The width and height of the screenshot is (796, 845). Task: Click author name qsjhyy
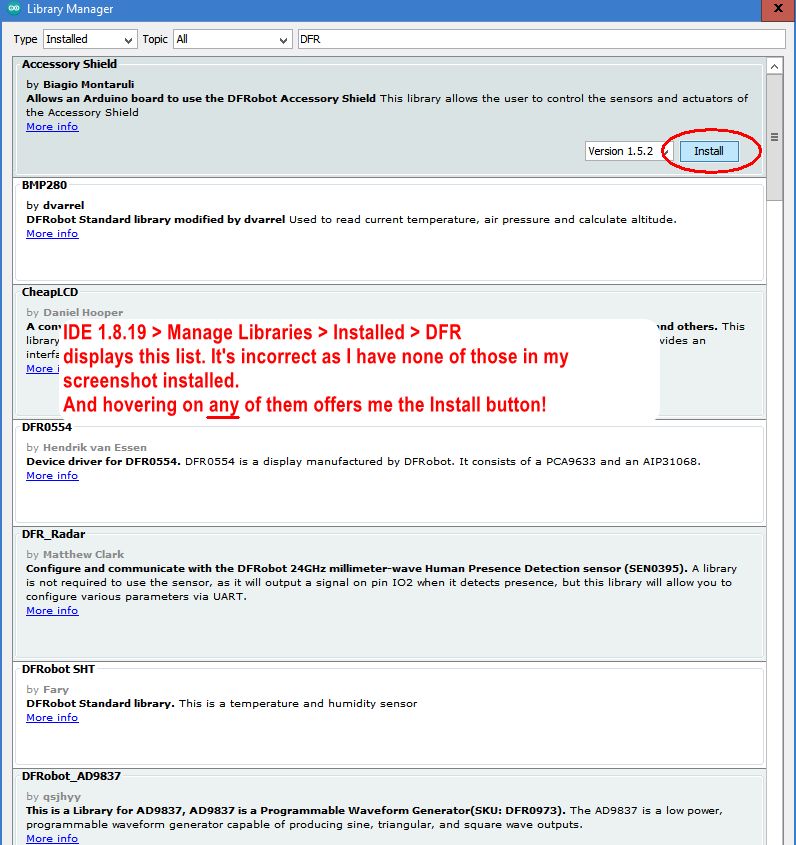click(62, 796)
